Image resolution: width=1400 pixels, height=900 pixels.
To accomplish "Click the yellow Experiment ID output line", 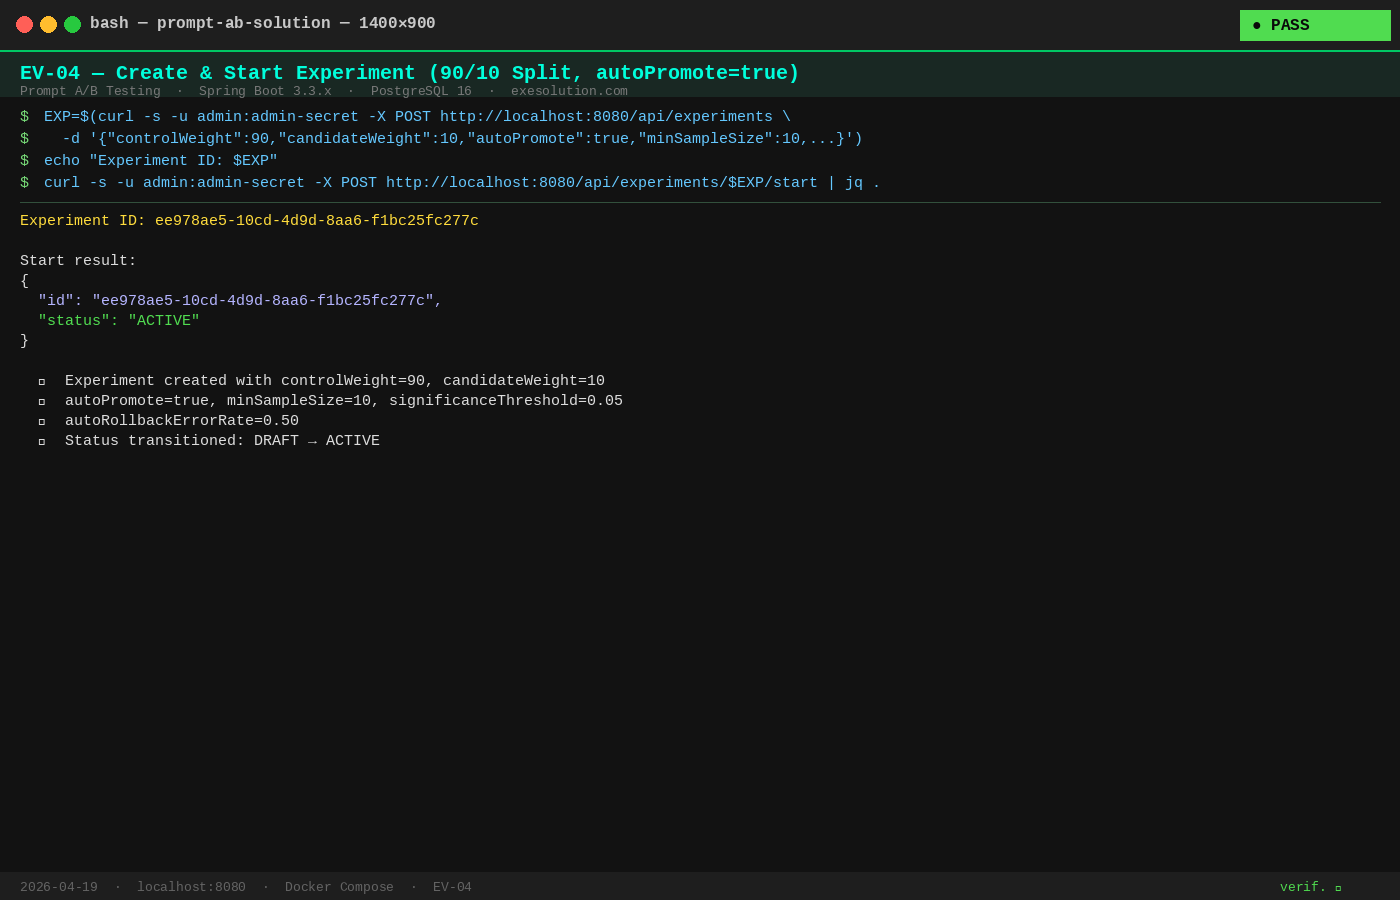I will click(249, 222).
